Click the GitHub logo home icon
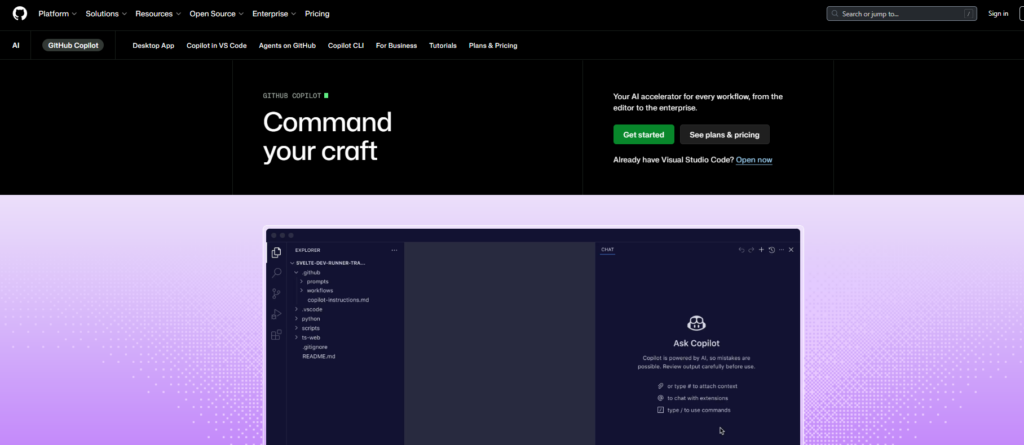The width and height of the screenshot is (1024, 445). point(20,13)
